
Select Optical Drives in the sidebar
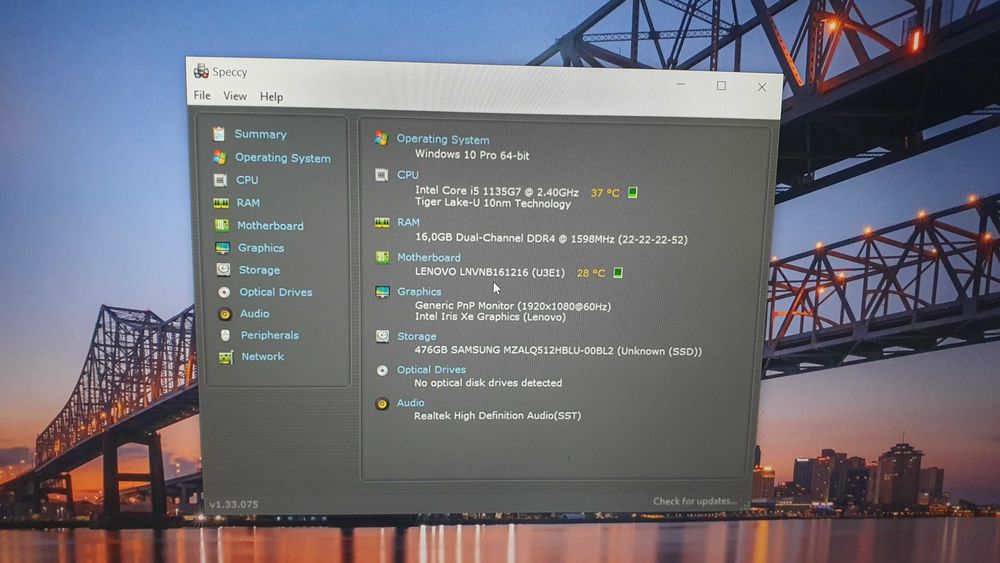coord(276,292)
